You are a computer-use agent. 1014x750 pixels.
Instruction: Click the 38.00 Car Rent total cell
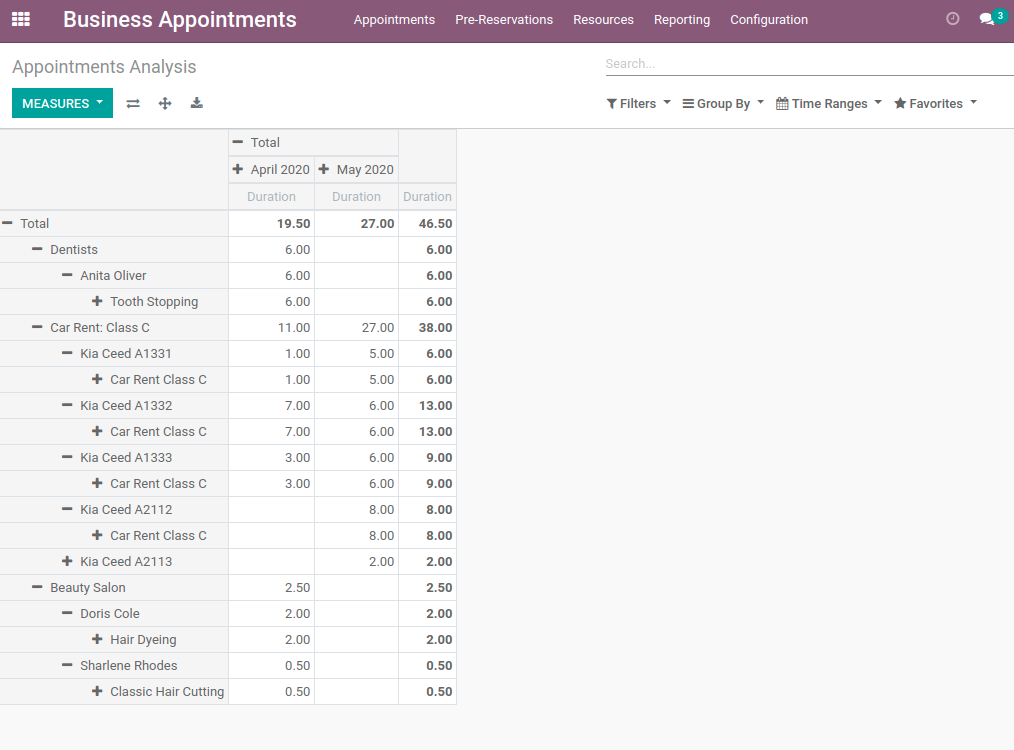(427, 328)
